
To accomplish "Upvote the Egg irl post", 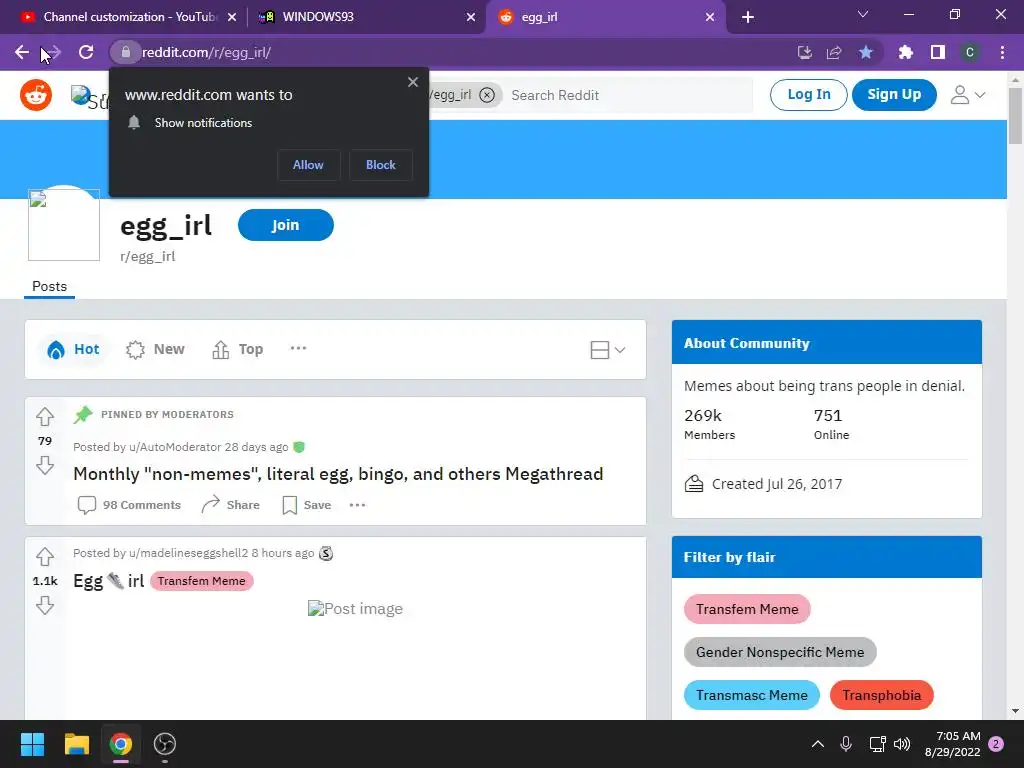I will 45,556.
